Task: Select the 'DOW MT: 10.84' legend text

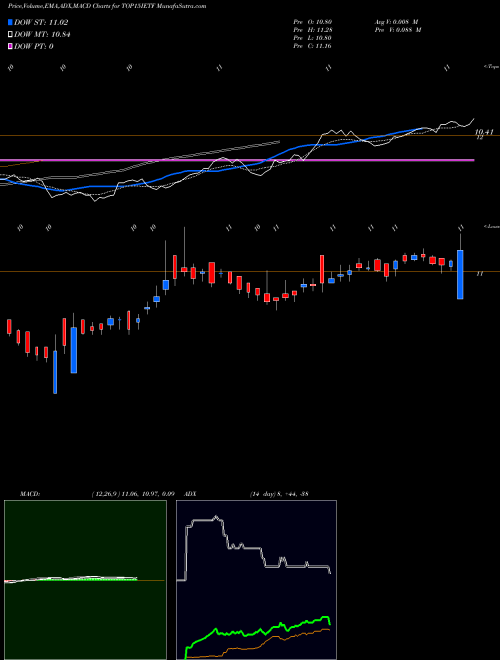Action: click(42, 35)
